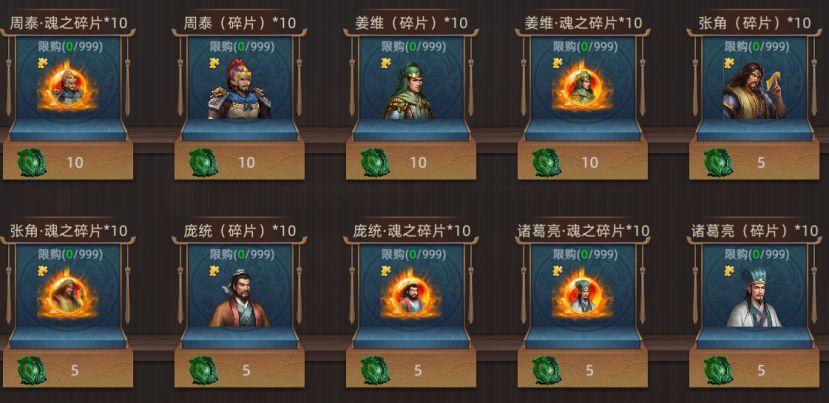Purchase 姜维（碎片） for 10 jade
The height and width of the screenshot is (403, 829).
click(x=411, y=161)
